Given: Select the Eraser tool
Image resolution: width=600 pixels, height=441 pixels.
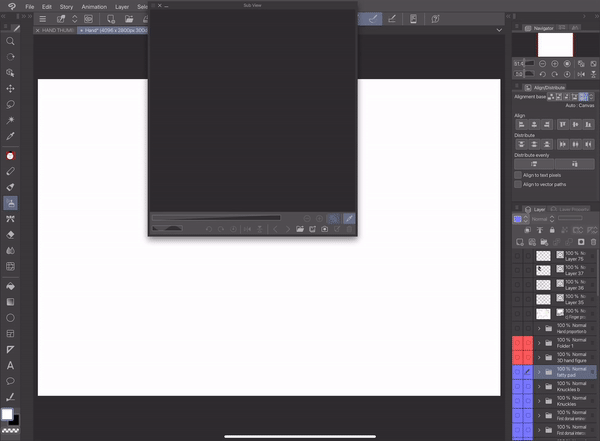Looking at the screenshot, I should (x=10, y=235).
